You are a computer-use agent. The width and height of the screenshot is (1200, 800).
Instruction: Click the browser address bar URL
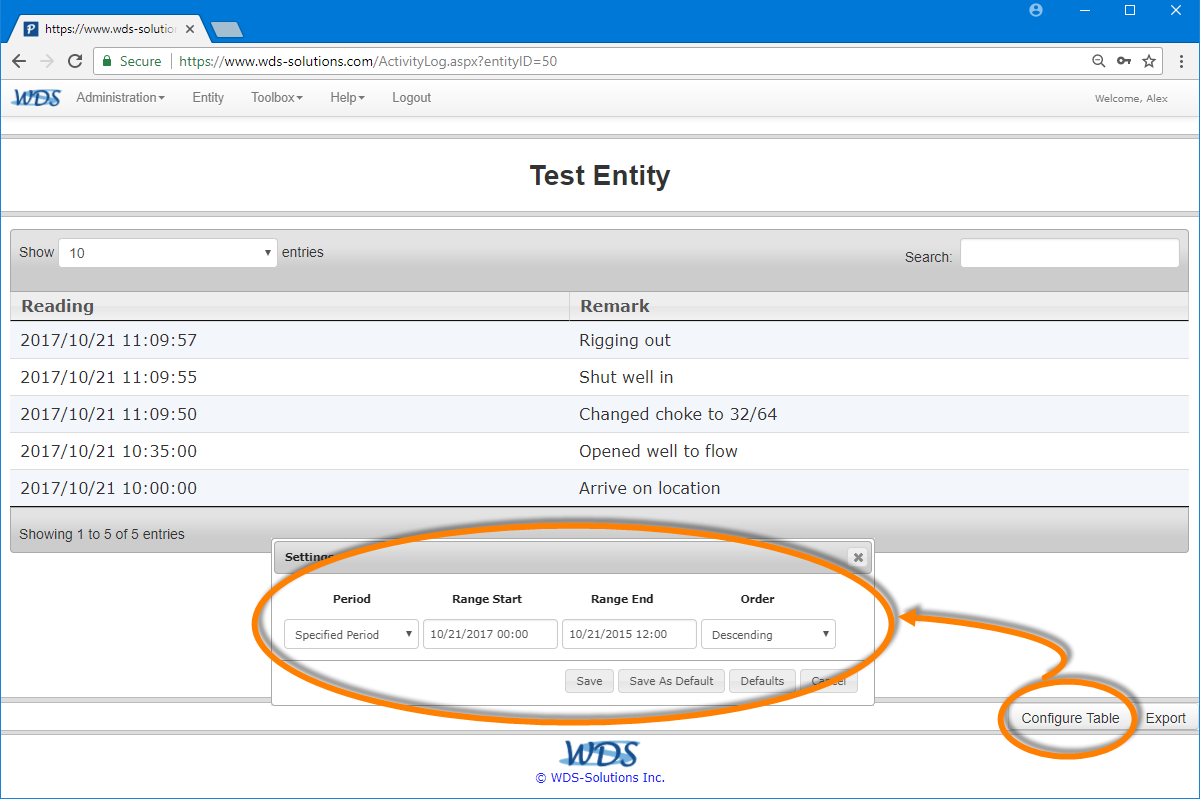coord(368,61)
